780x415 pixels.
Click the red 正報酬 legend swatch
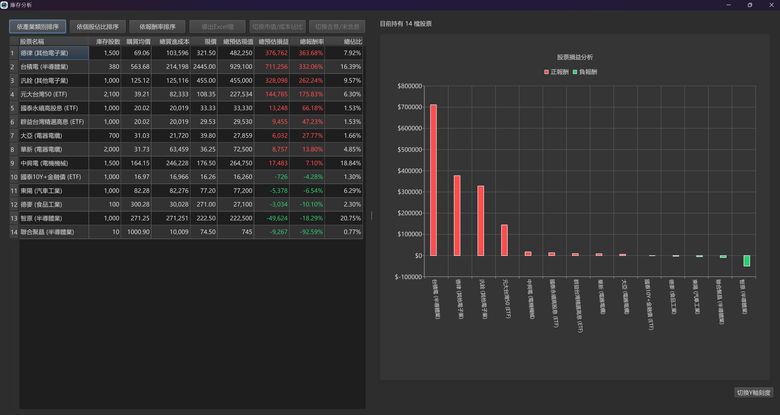546,72
